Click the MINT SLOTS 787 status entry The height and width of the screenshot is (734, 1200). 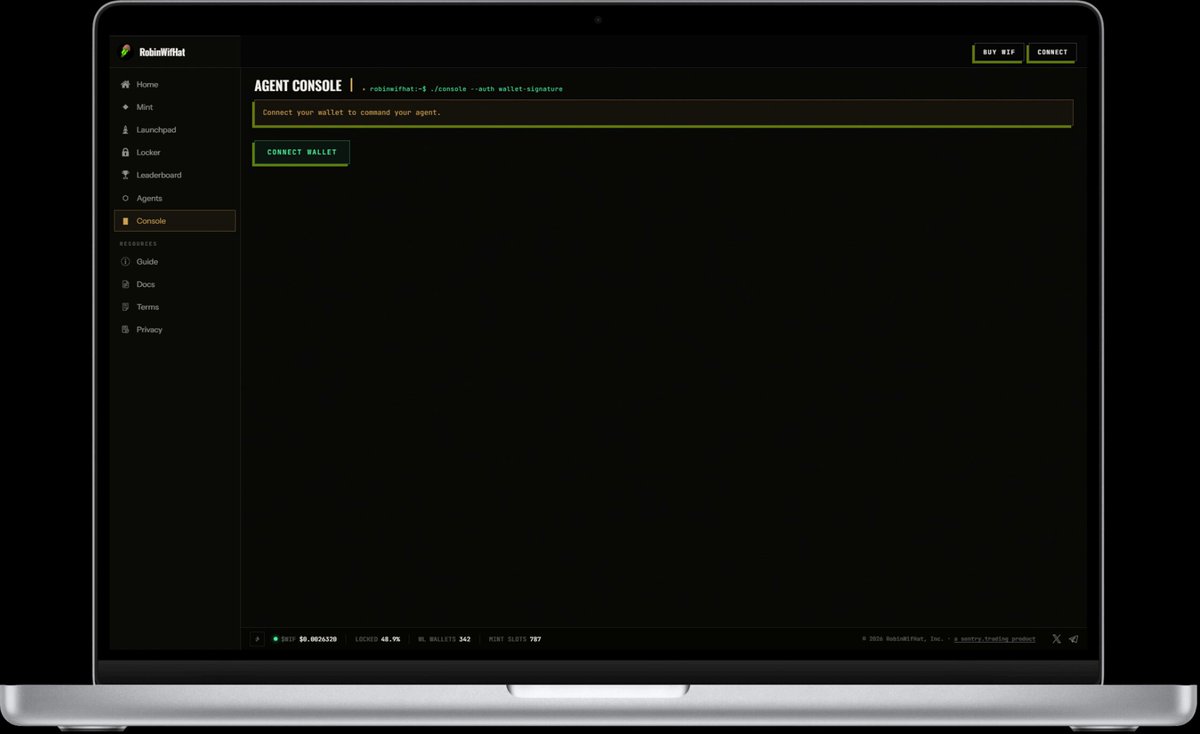click(515, 639)
